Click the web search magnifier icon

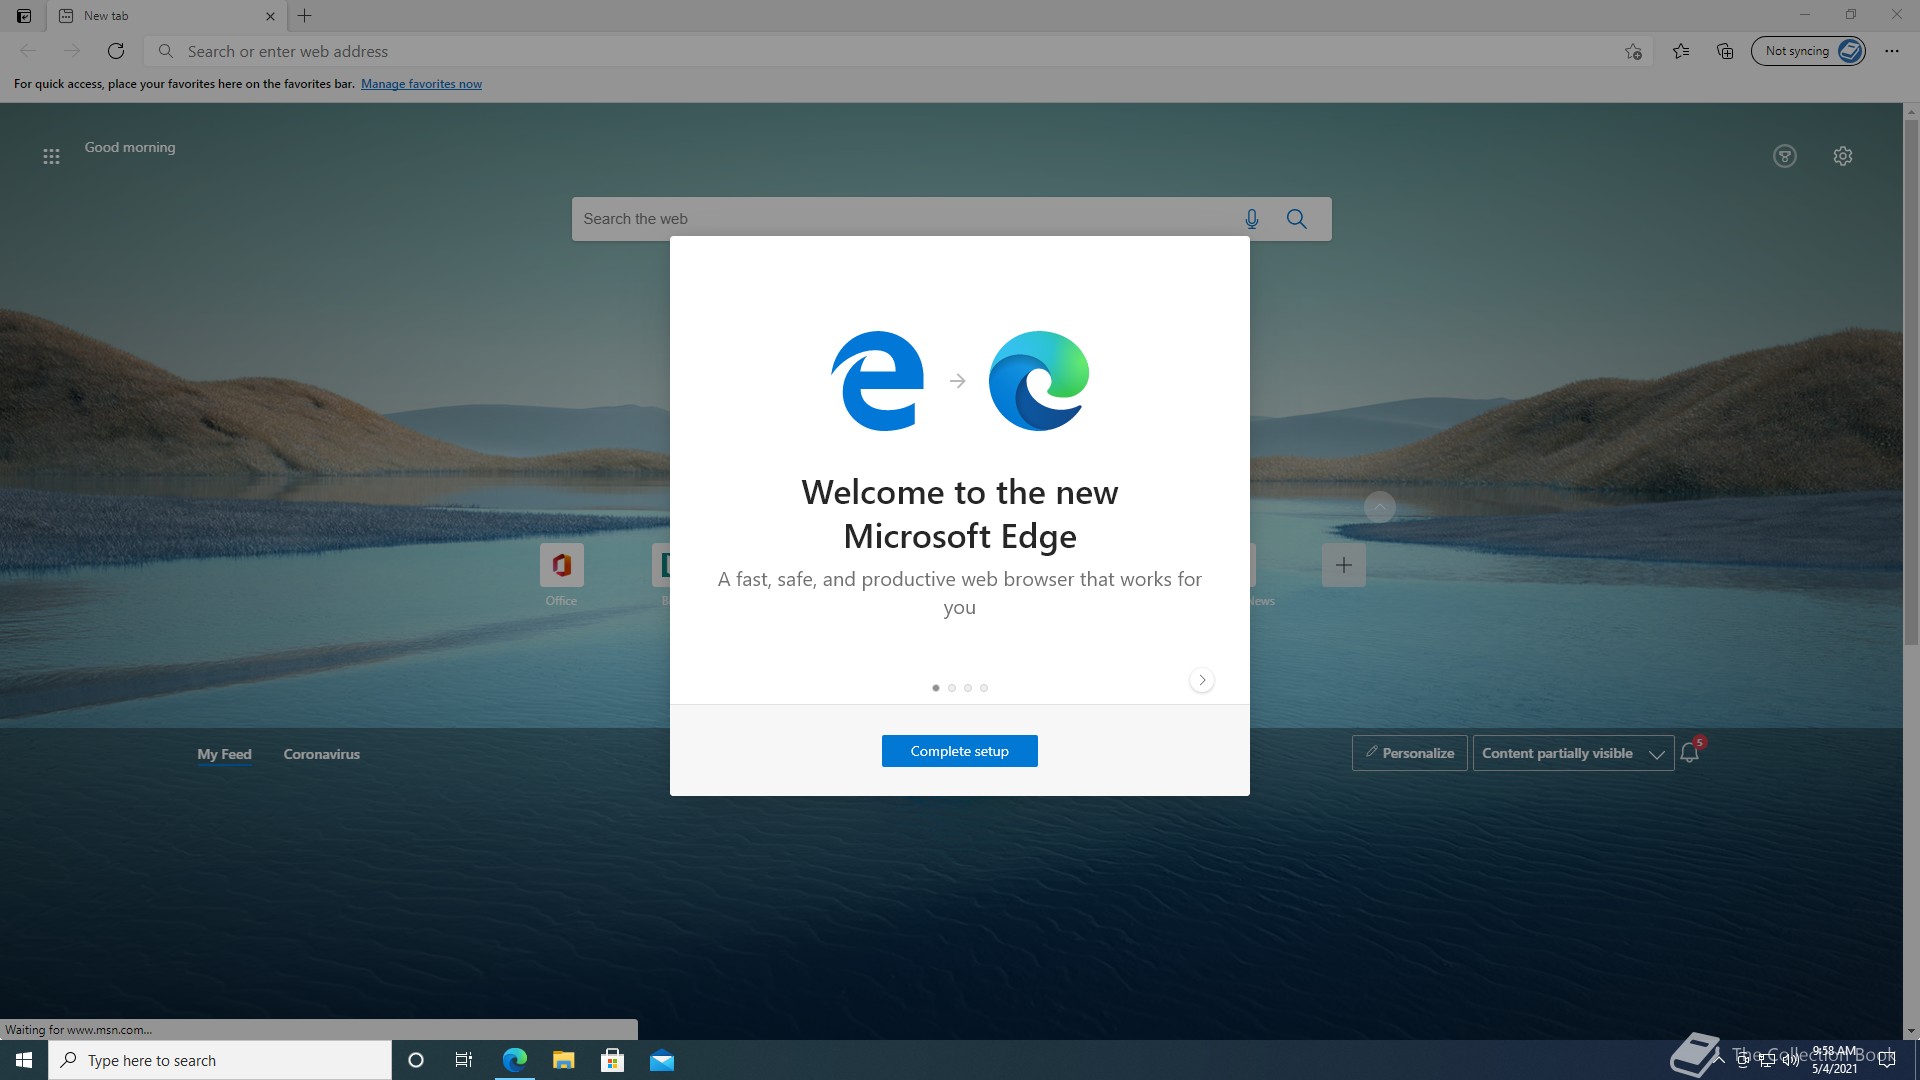coord(1297,219)
